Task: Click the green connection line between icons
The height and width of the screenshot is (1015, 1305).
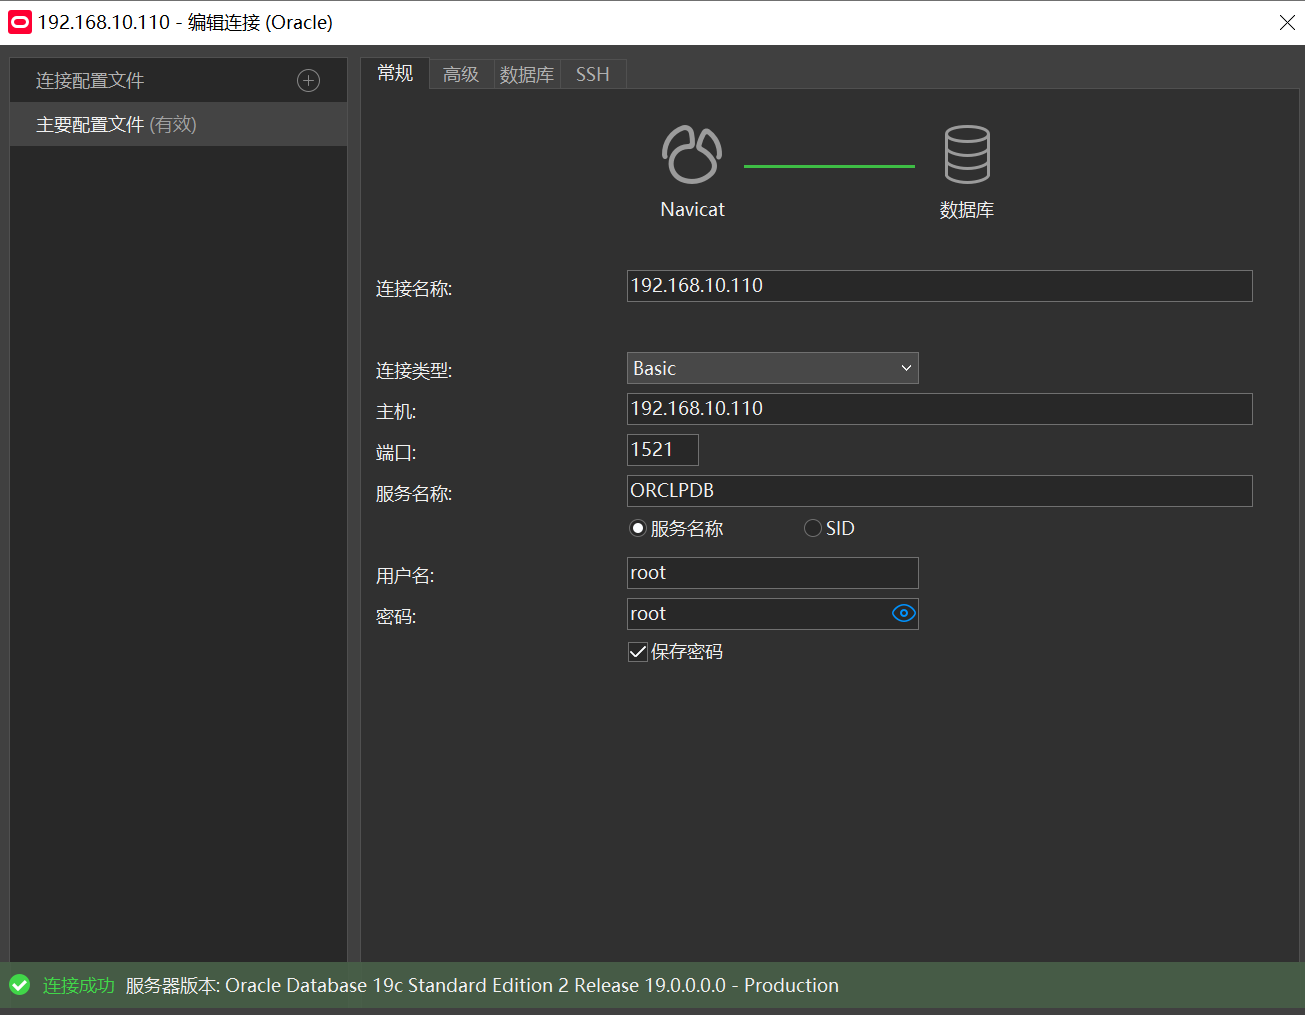Action: click(829, 166)
